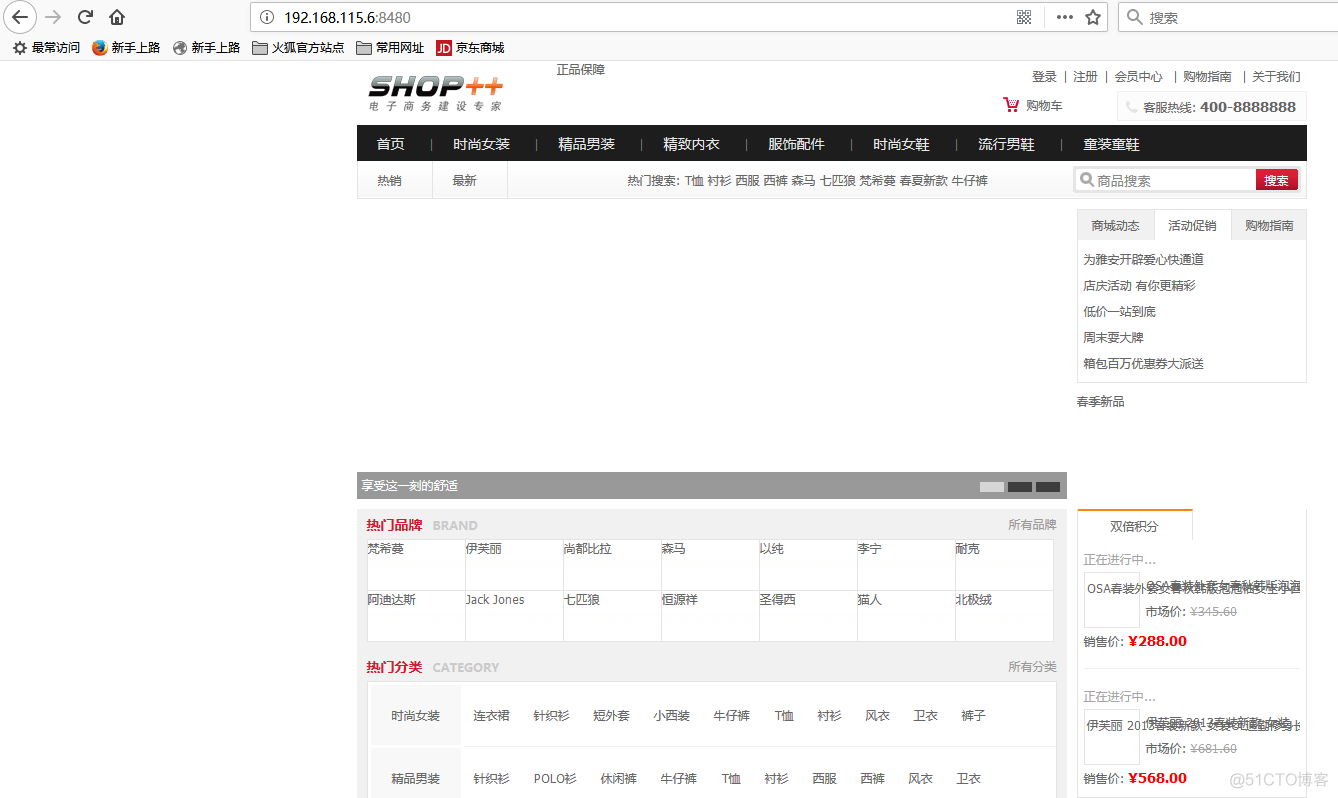Open 小西装 category link

coord(671,716)
